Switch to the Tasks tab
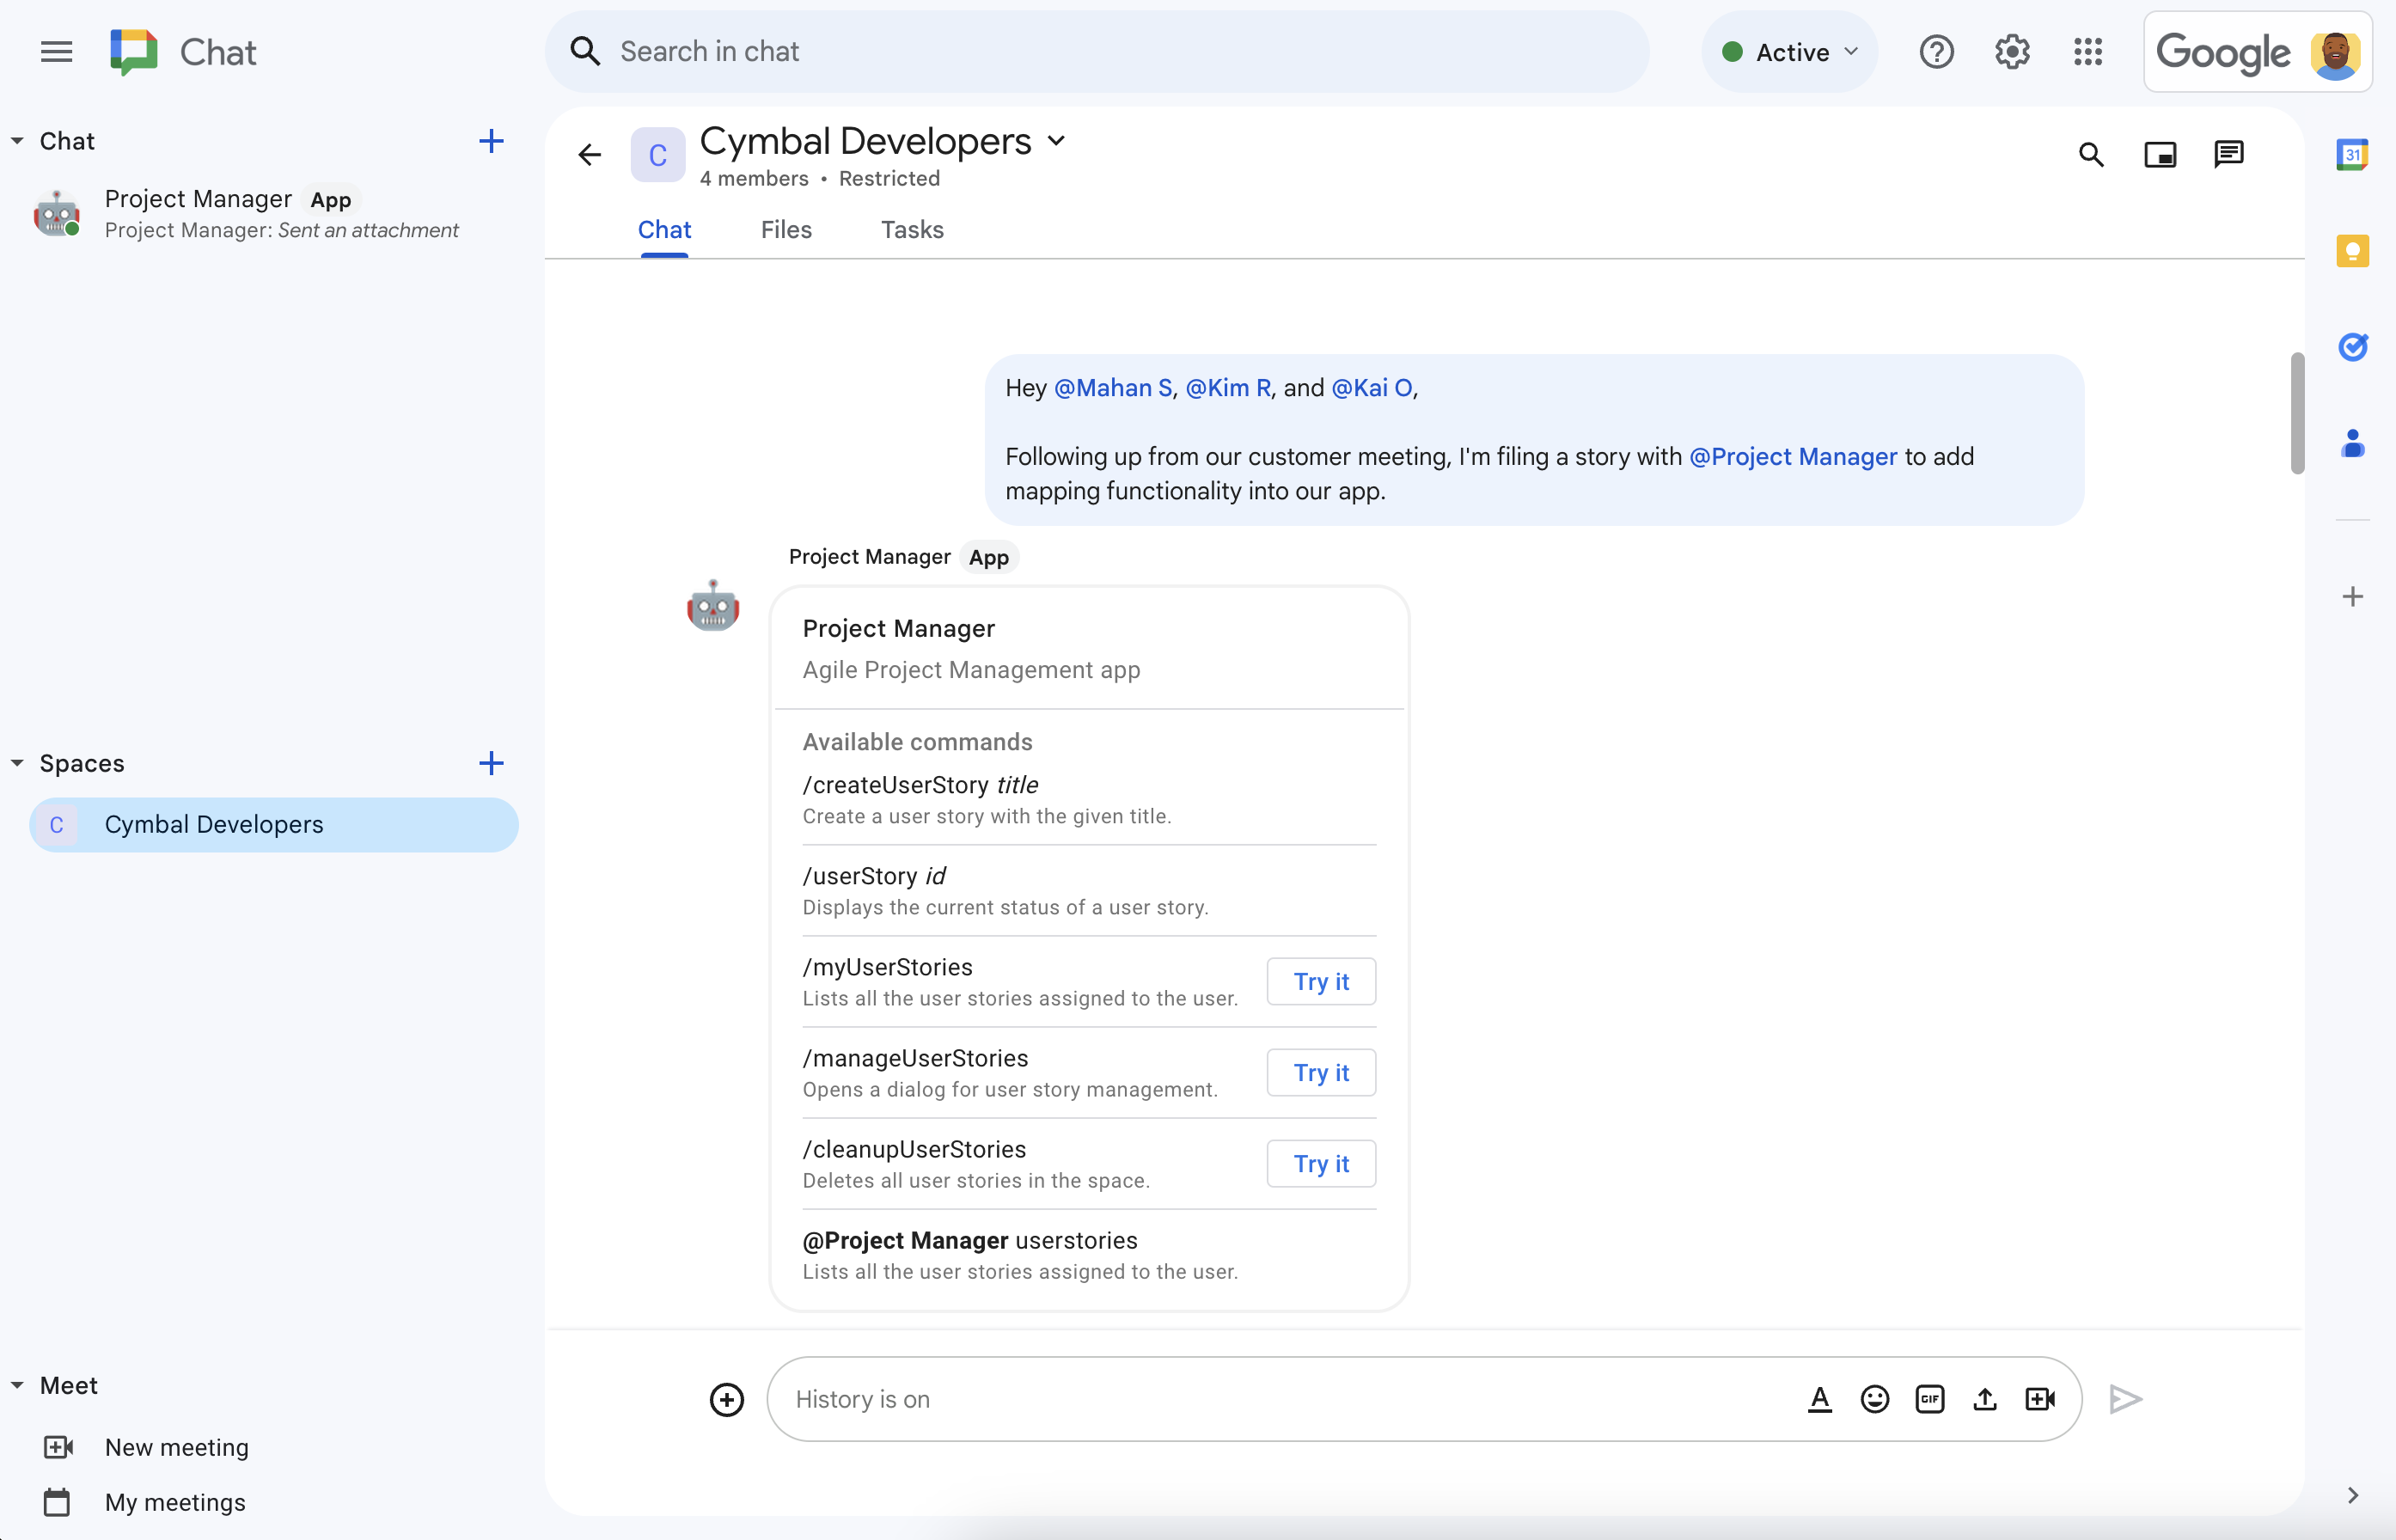This screenshot has height=1540, width=2396. click(x=912, y=229)
